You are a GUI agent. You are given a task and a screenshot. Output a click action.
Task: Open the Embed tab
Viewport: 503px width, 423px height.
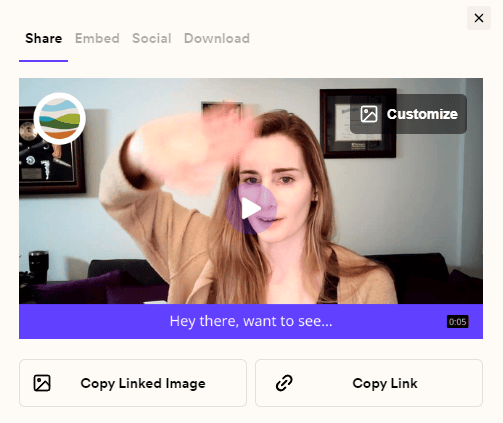point(97,38)
